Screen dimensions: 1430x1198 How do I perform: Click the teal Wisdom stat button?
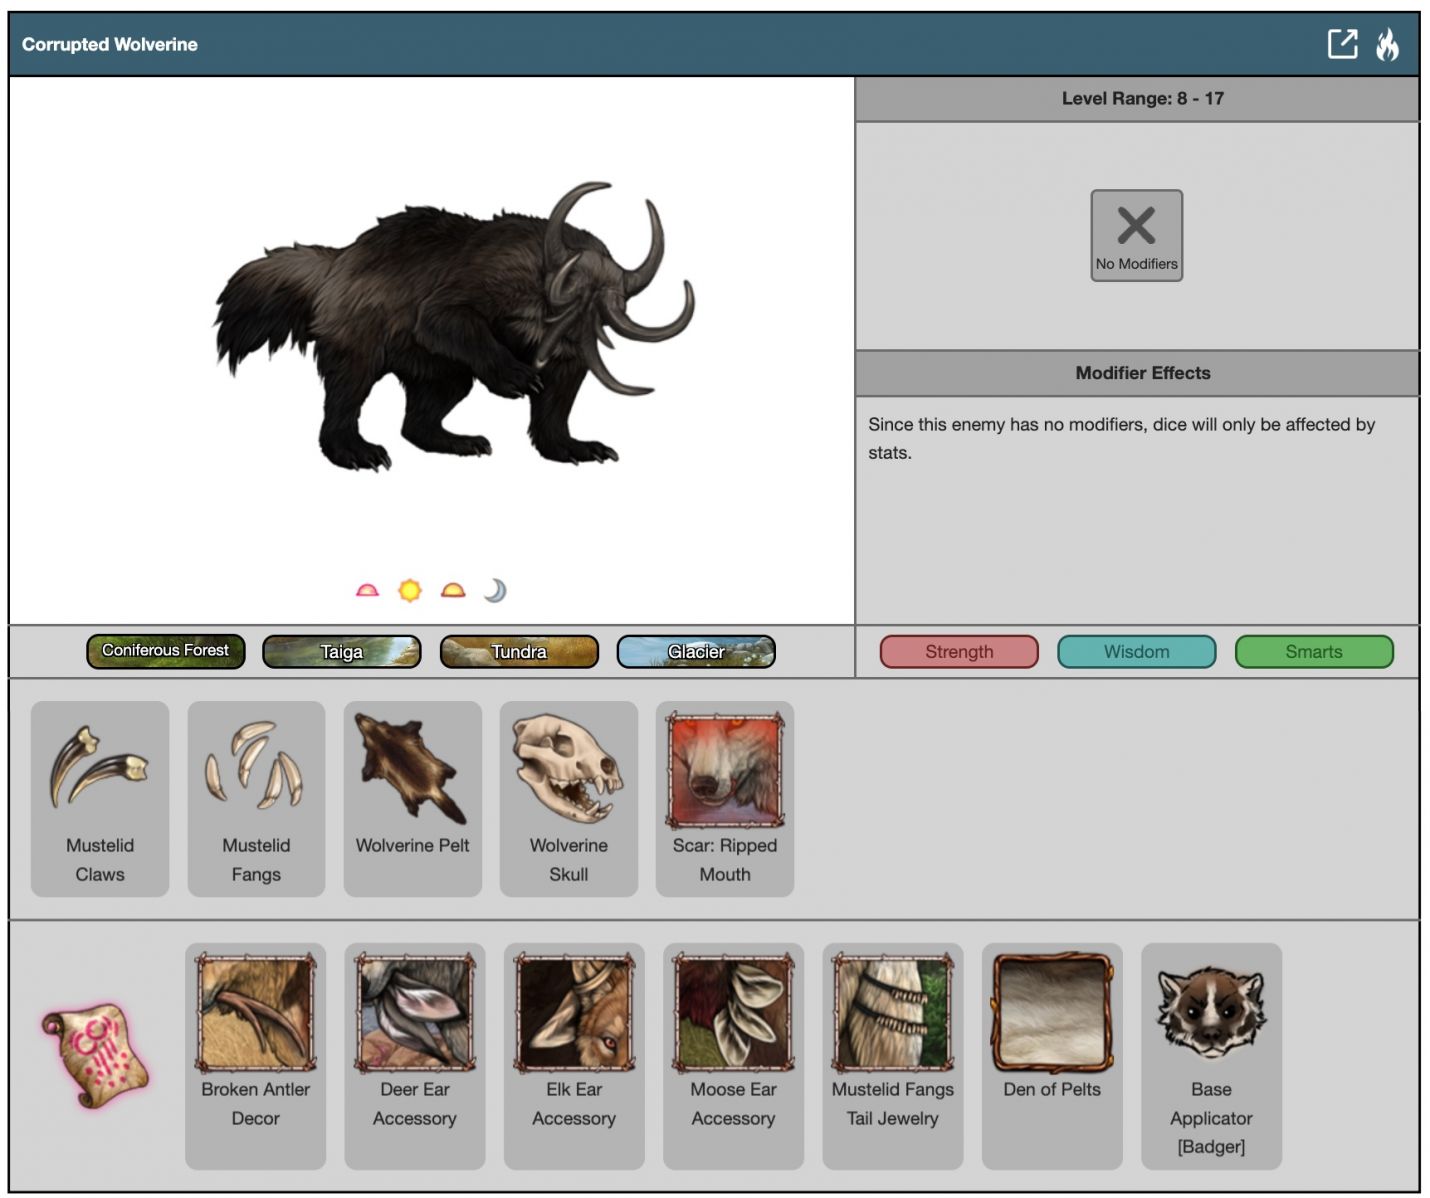pos(1136,652)
